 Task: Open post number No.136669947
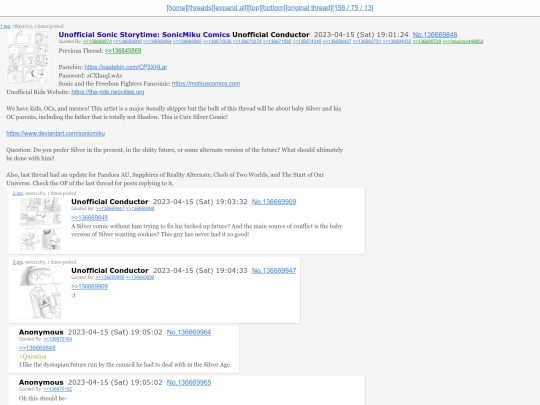(x=274, y=271)
